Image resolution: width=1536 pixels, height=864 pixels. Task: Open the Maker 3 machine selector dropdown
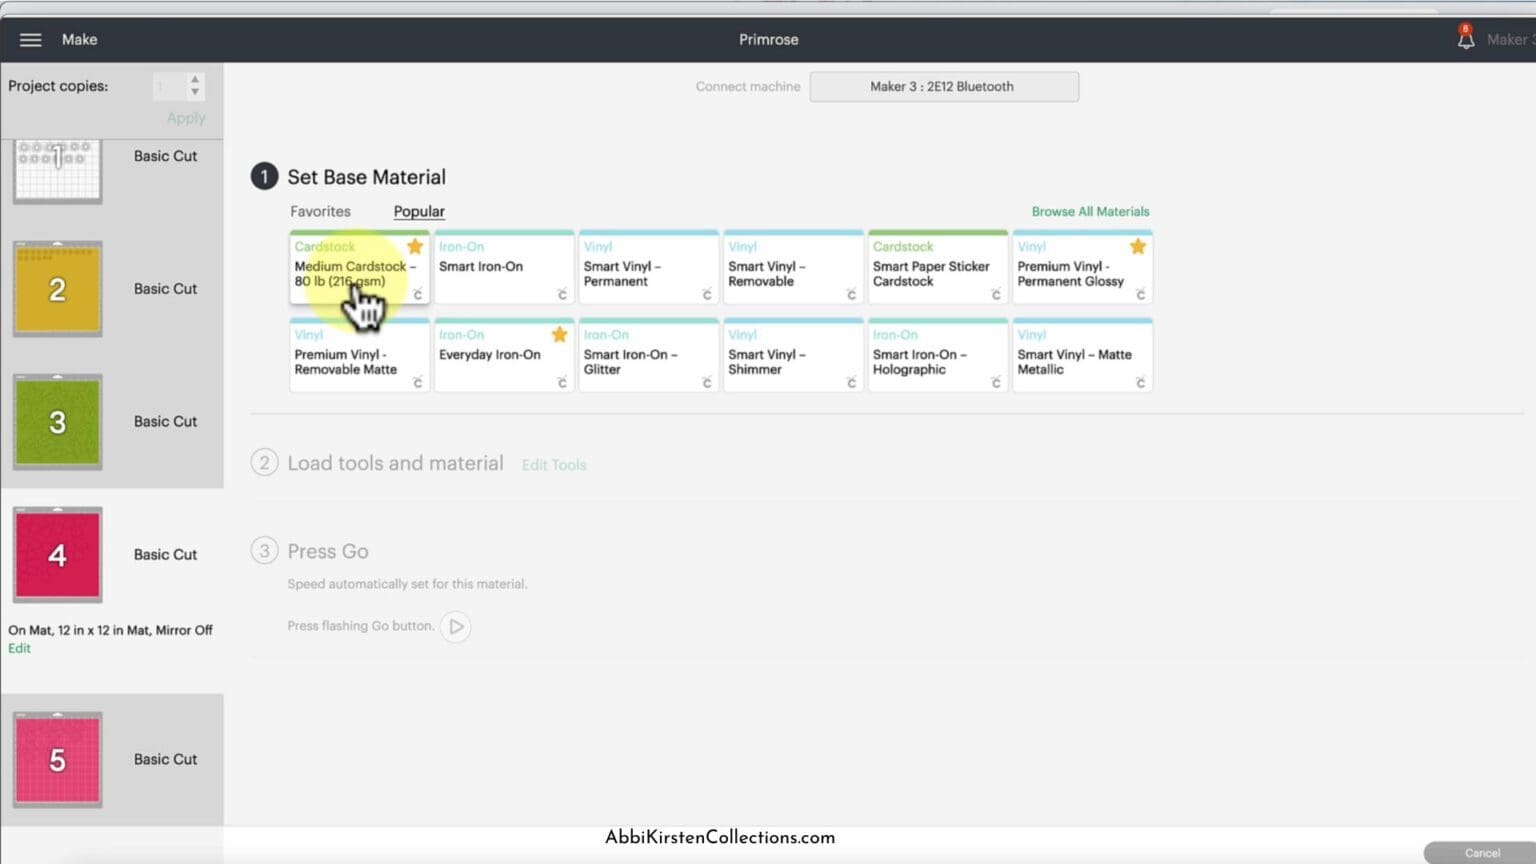[944, 86]
